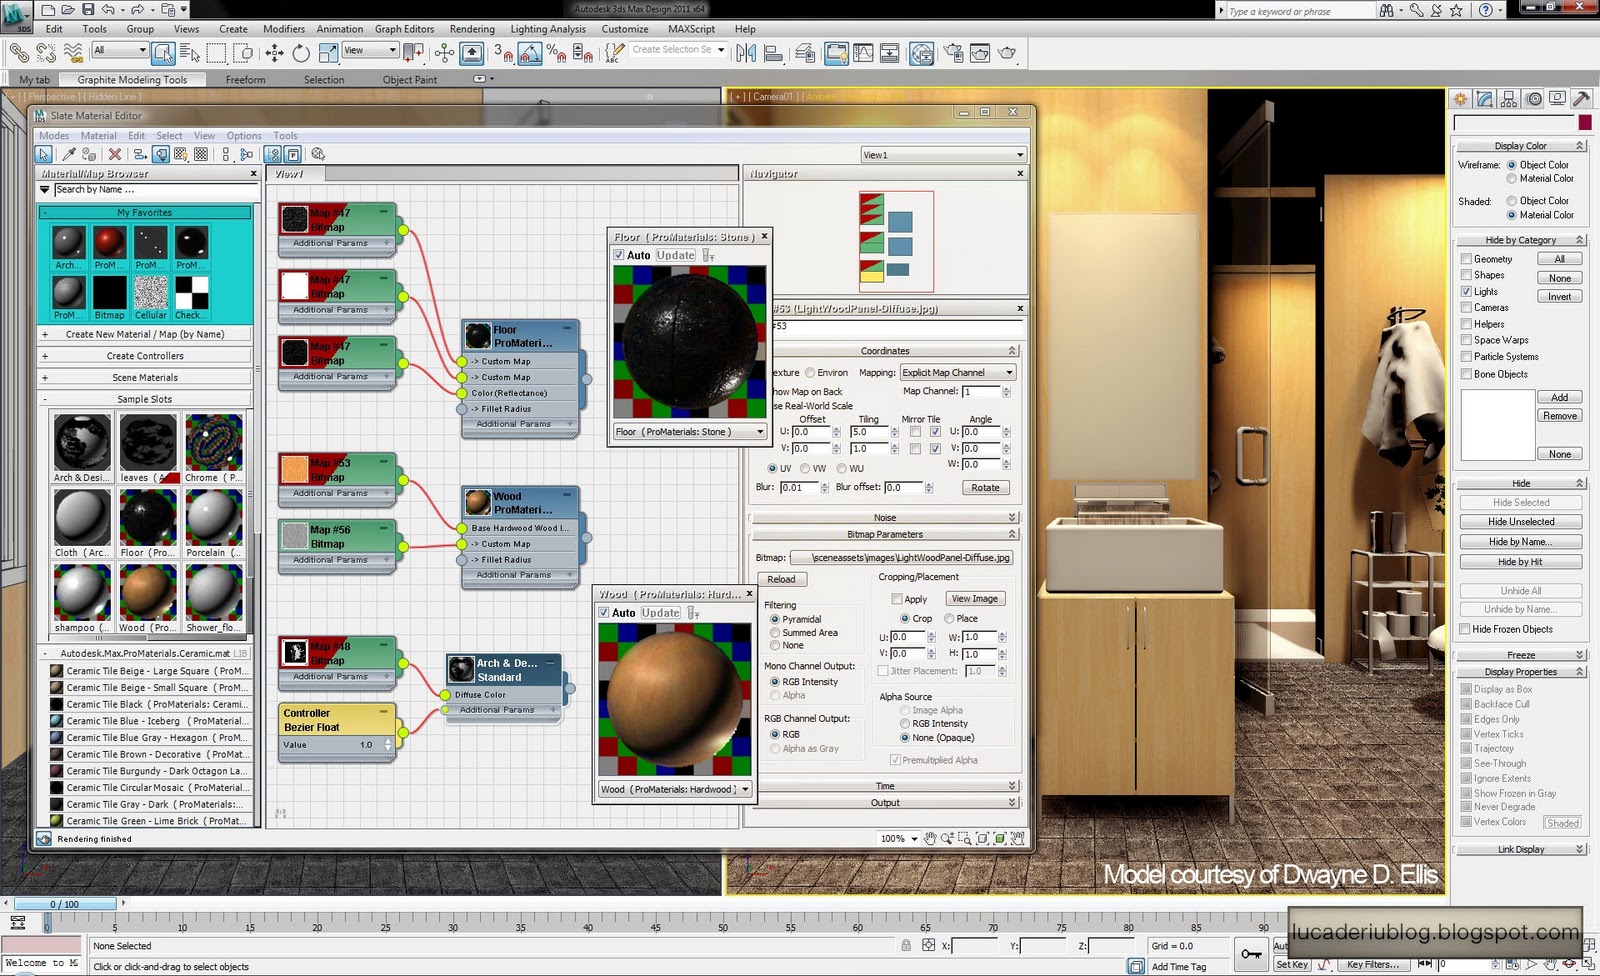Click the keyword search input field
Image resolution: width=1600 pixels, height=976 pixels.
click(x=1300, y=11)
